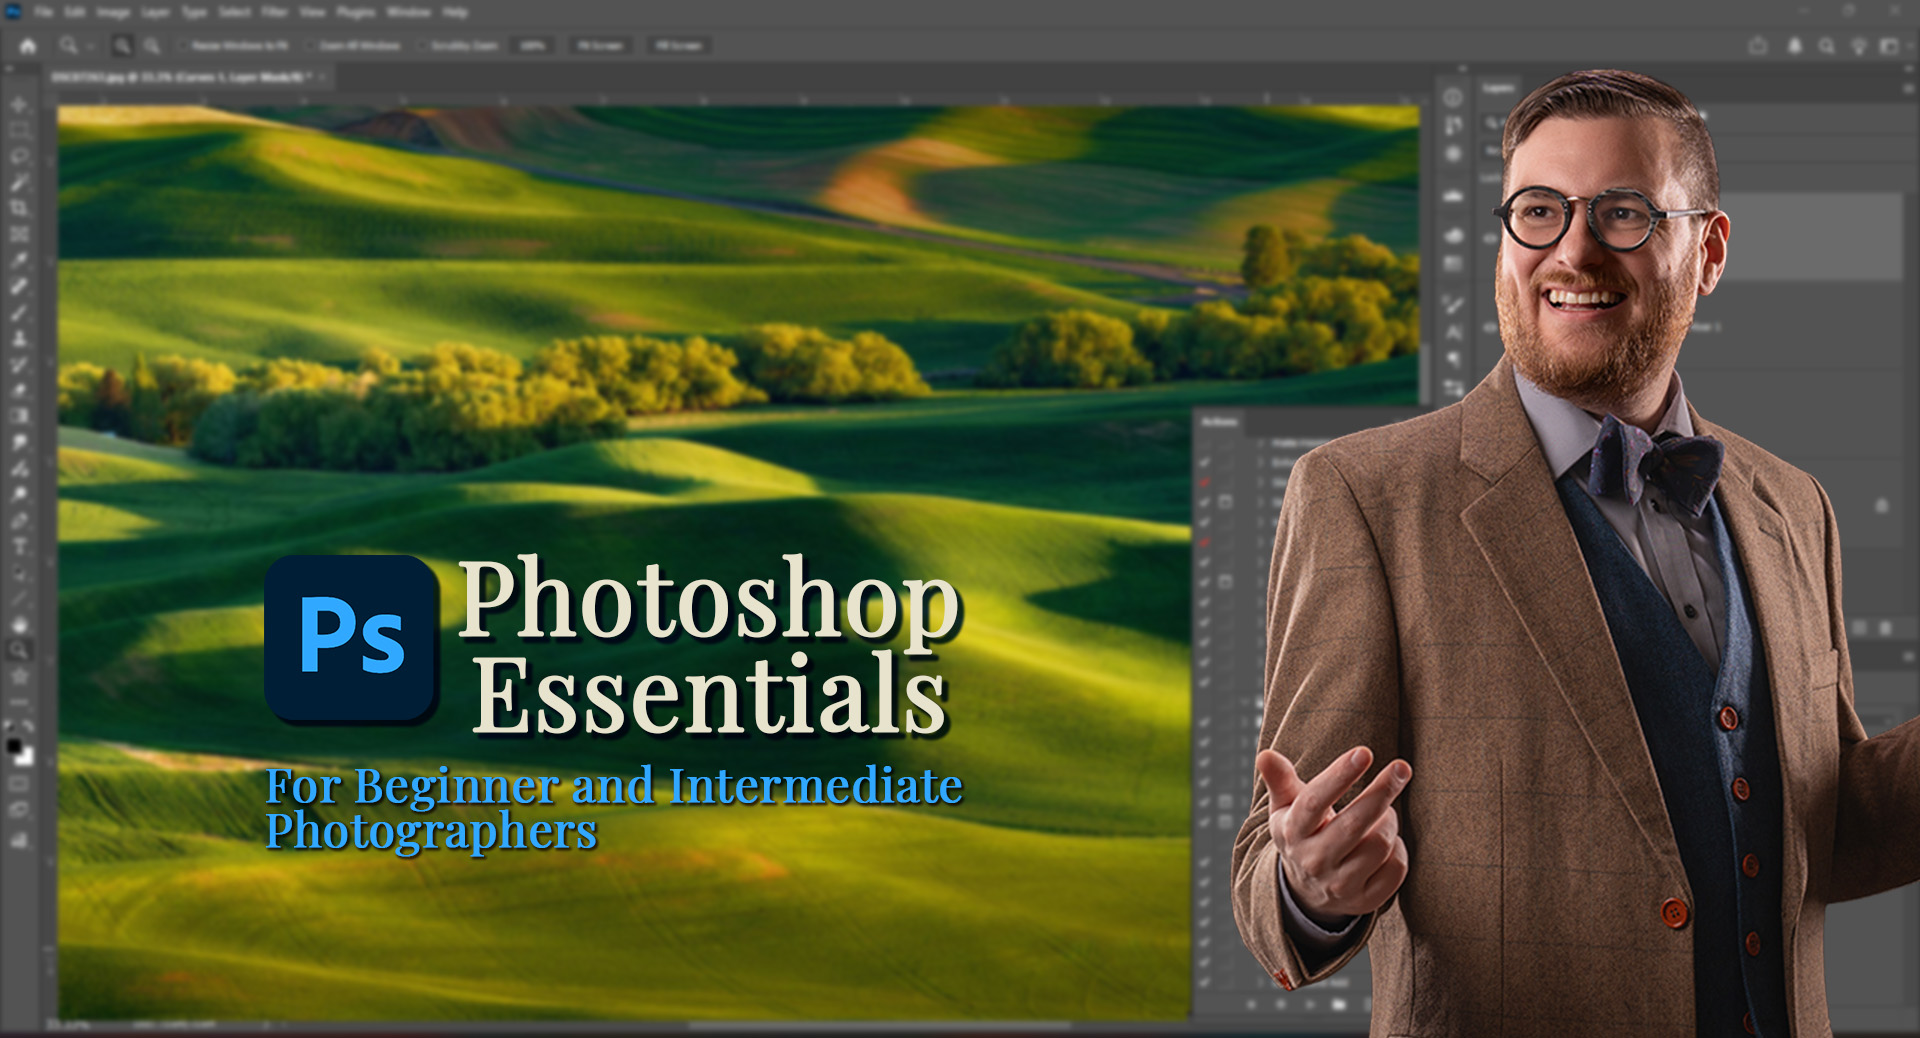This screenshot has width=1920, height=1038.
Task: Choose Zoom Out mode in options bar
Action: point(152,46)
